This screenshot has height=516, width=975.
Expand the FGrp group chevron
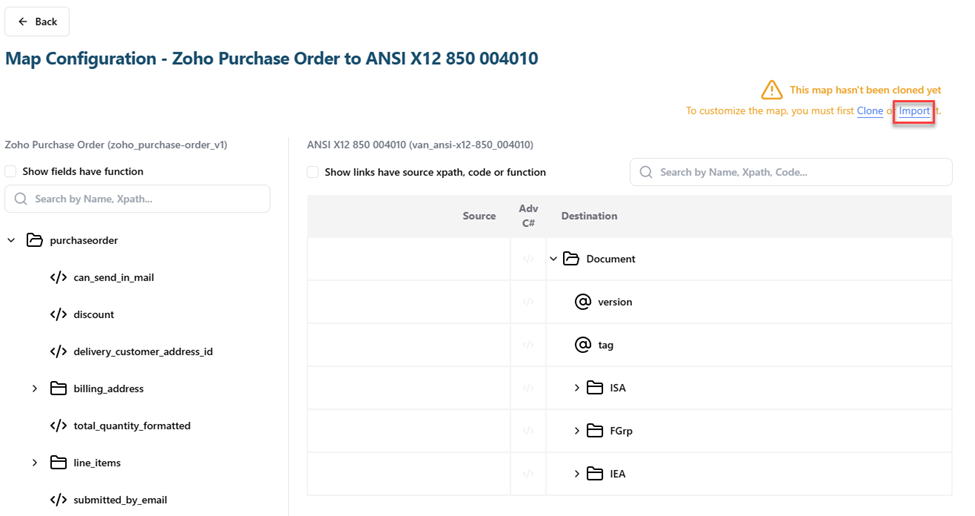pos(577,431)
